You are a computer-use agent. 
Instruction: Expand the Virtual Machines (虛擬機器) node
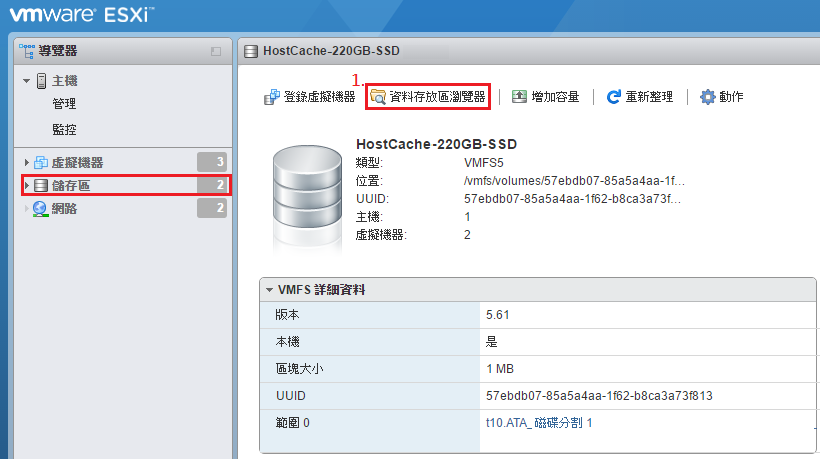pos(27,163)
